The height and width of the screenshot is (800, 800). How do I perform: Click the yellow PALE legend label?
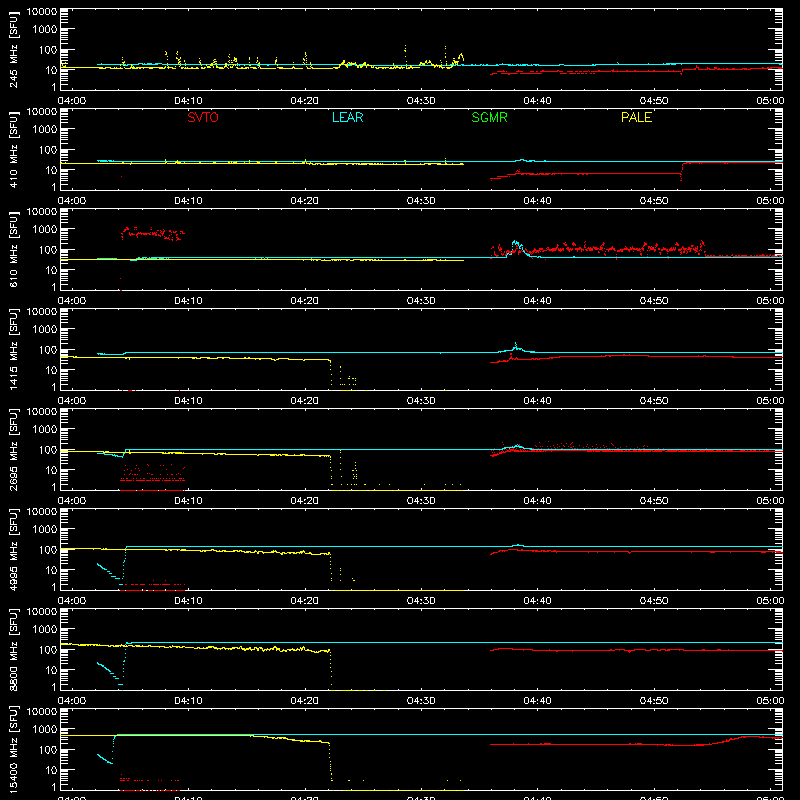pyautogui.click(x=636, y=117)
